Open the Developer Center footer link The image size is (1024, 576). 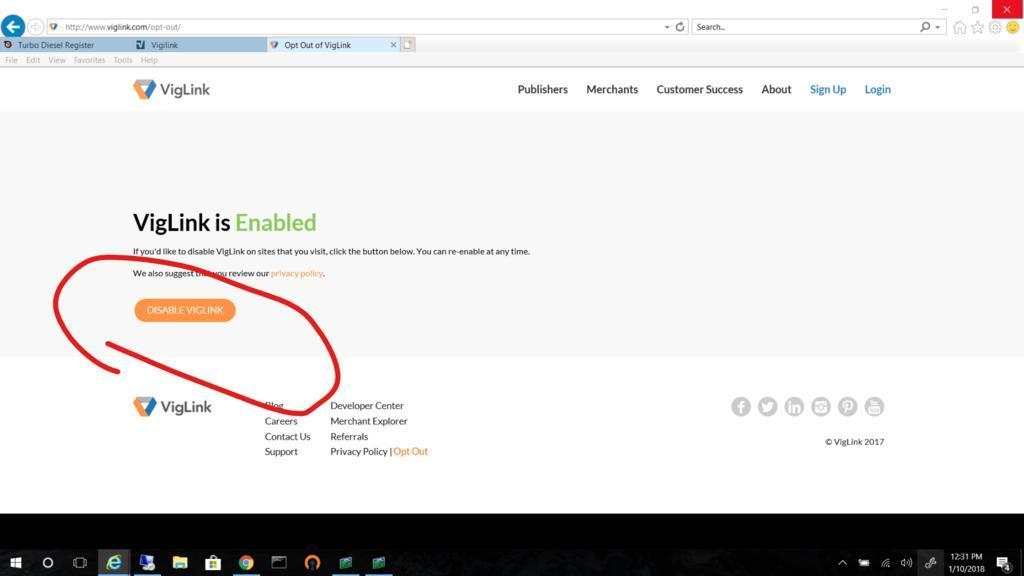coord(366,406)
